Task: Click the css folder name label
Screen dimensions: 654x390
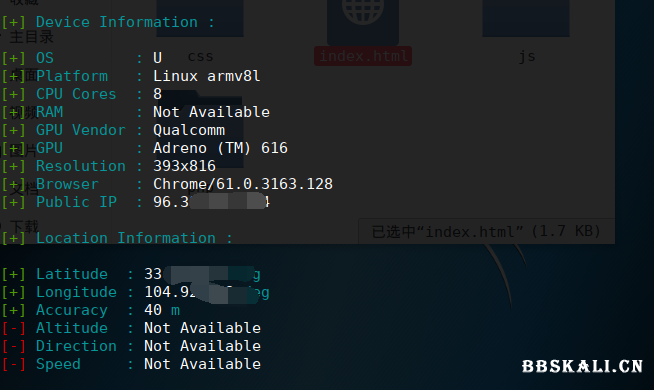Action: tap(201, 56)
